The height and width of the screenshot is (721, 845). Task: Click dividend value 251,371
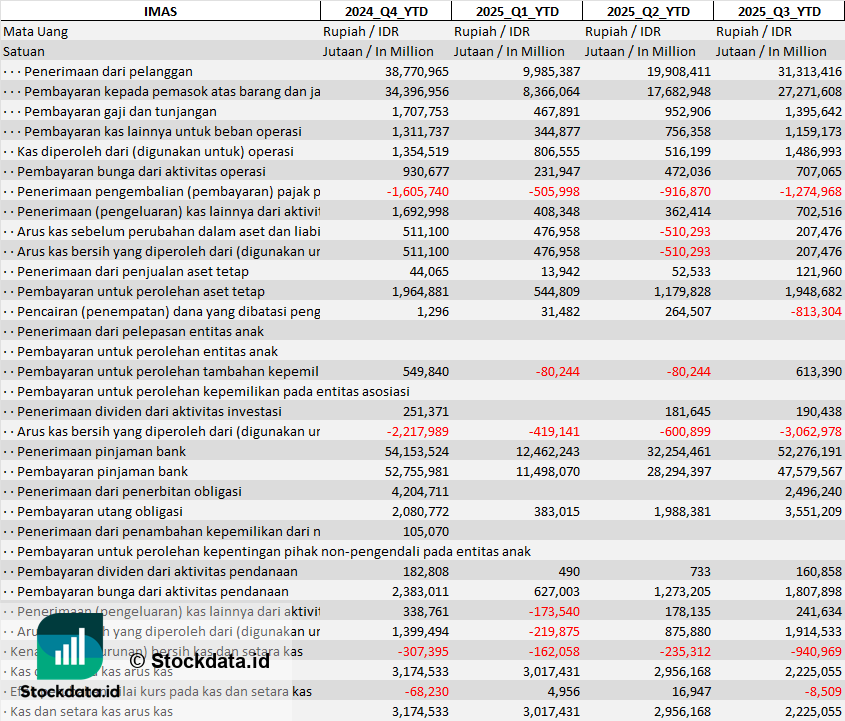click(x=426, y=411)
